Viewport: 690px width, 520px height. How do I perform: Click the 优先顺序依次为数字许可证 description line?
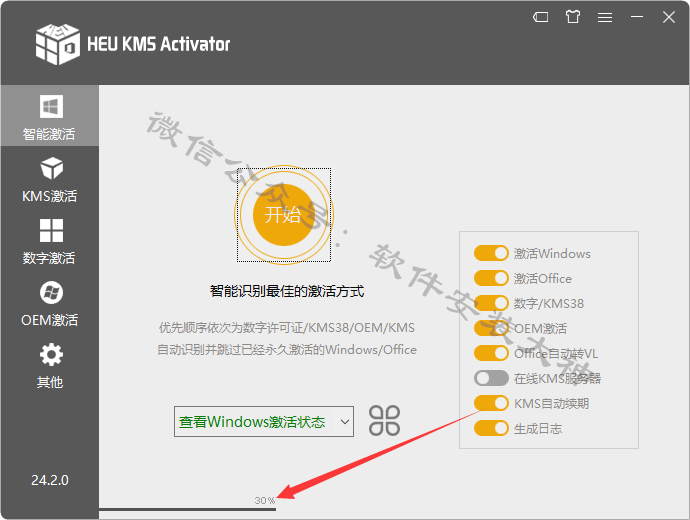[x=286, y=328]
